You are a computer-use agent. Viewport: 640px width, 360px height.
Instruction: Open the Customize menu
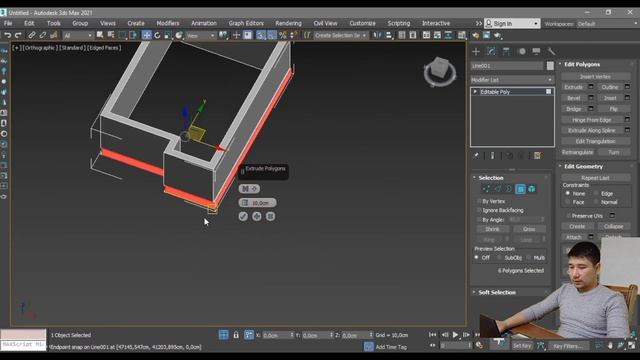(x=362, y=23)
